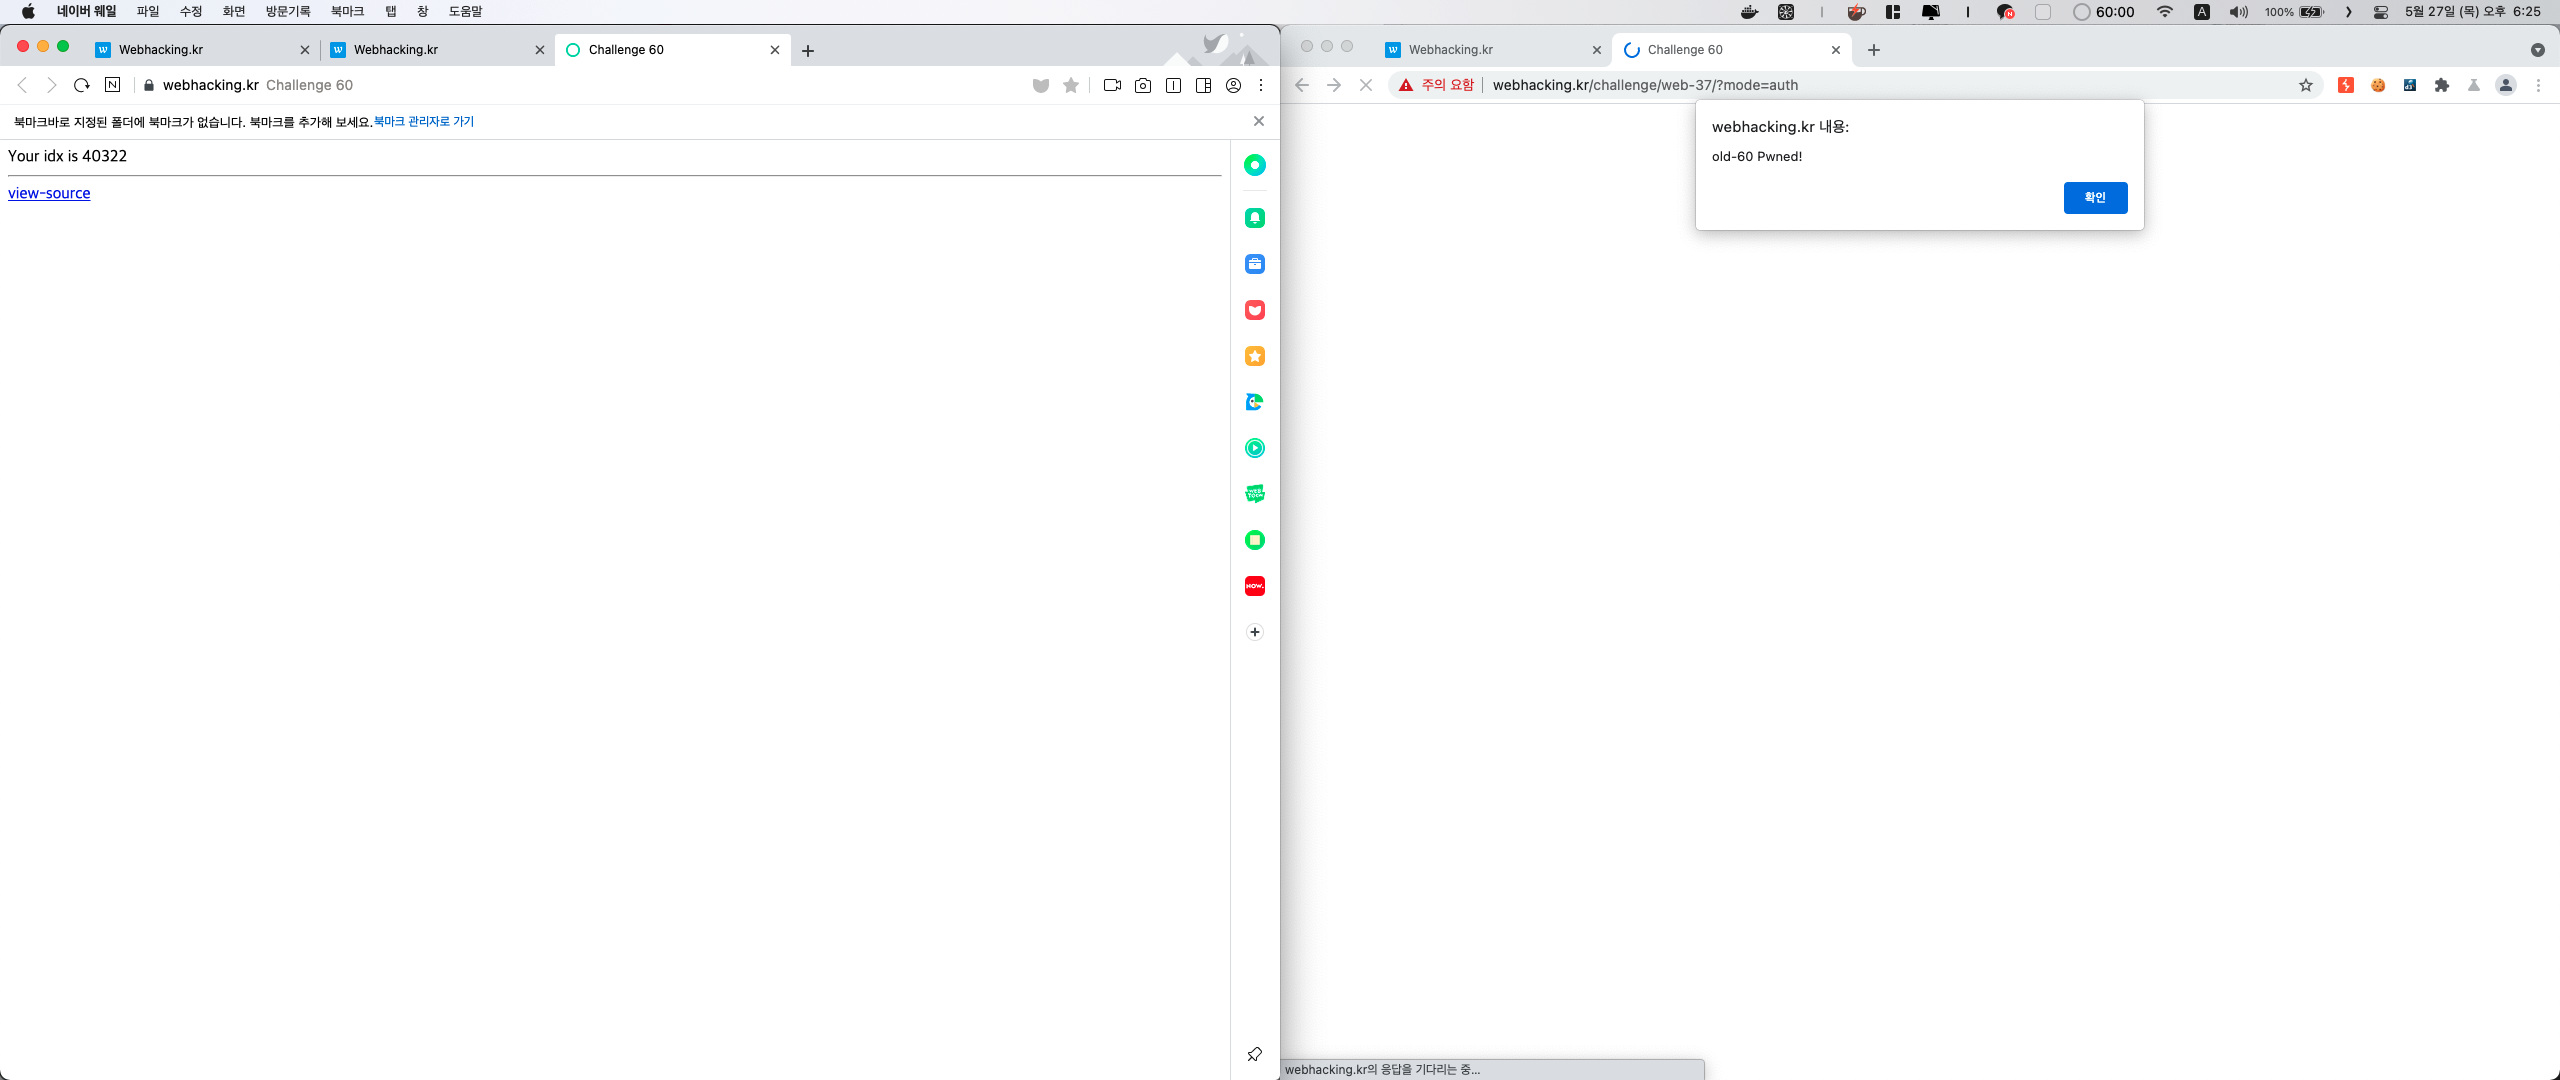Click the Chrome address bar URL
This screenshot has width=2560, height=1080.
click(x=1645, y=85)
